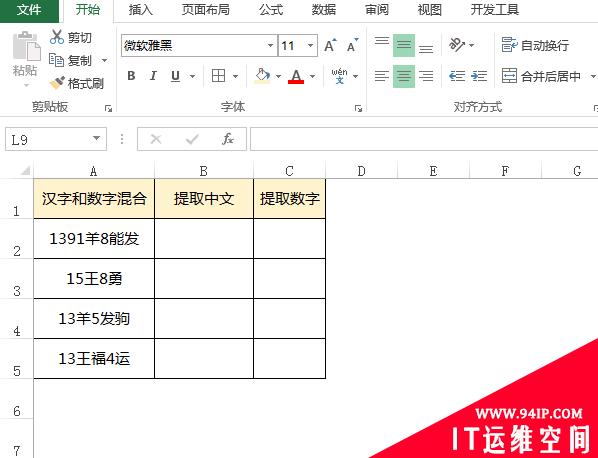
Task: Switch to the Insert (插入) tab
Action: coord(141,10)
